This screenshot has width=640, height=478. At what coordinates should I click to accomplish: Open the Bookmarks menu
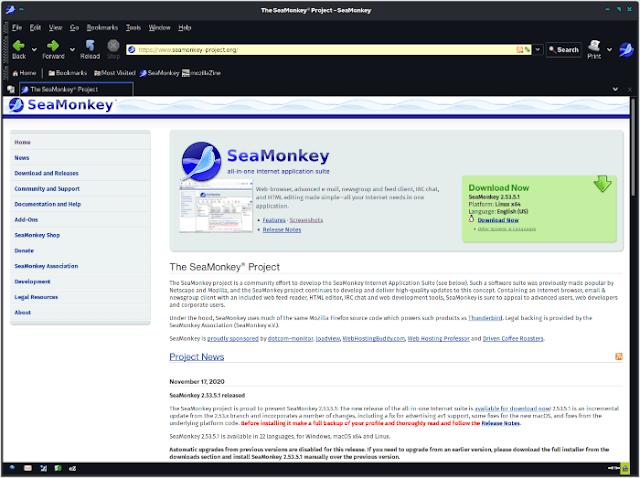102,27
